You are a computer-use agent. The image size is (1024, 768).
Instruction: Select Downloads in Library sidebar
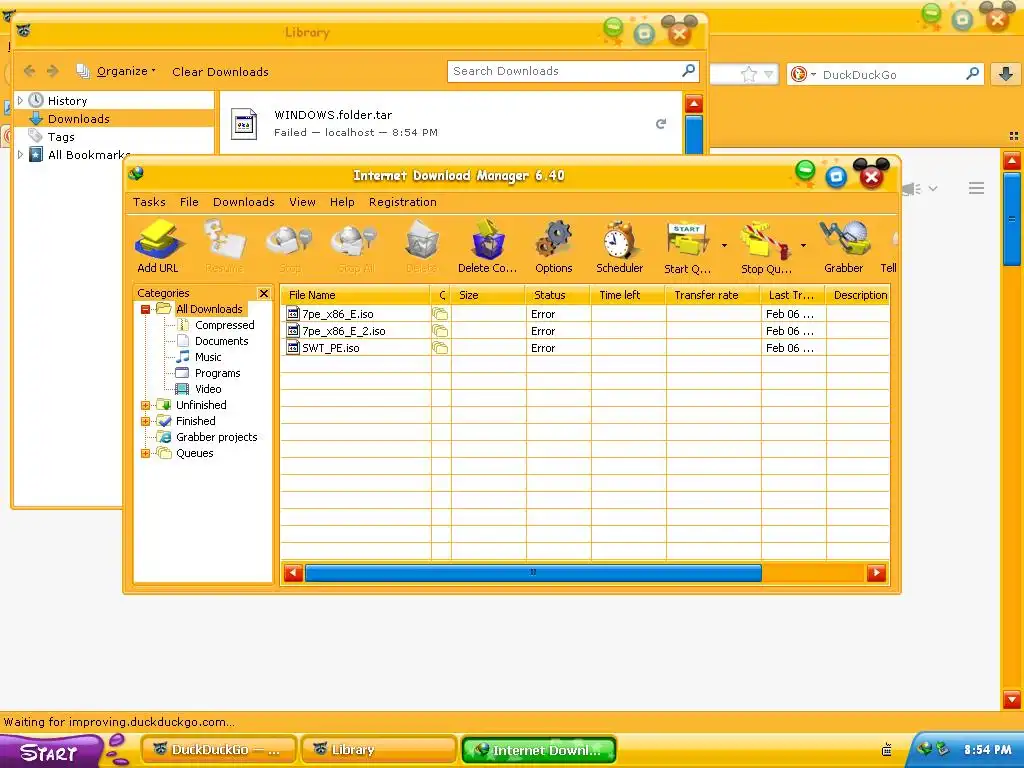pos(78,119)
